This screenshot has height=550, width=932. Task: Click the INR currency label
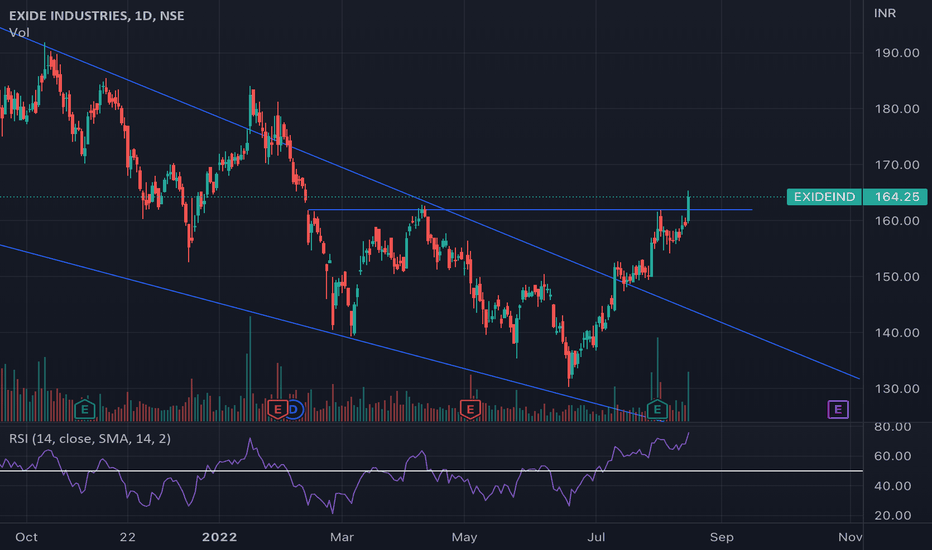click(884, 13)
